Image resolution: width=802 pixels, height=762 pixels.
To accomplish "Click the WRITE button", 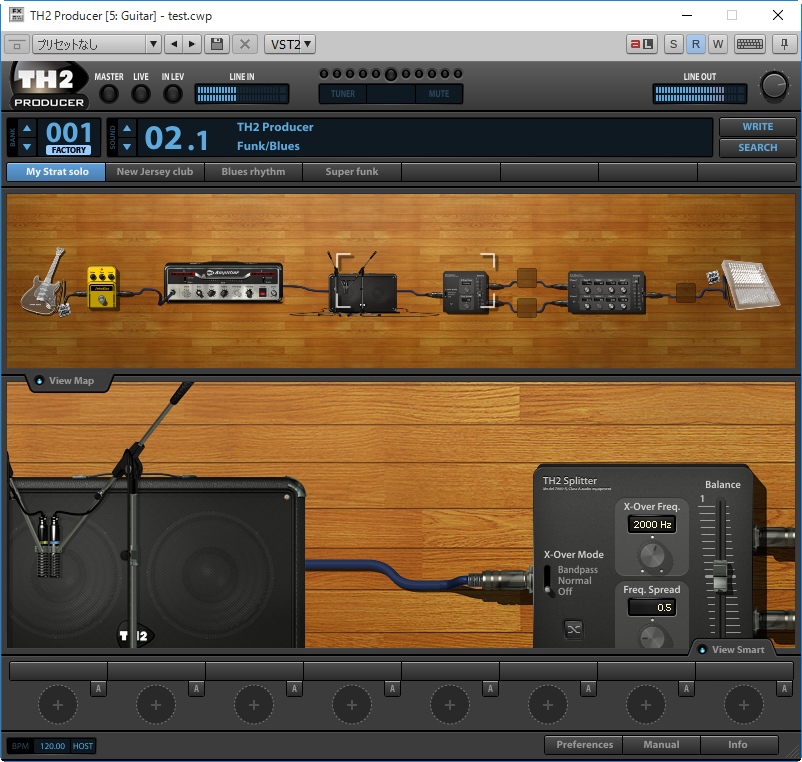I will pyautogui.click(x=758, y=126).
